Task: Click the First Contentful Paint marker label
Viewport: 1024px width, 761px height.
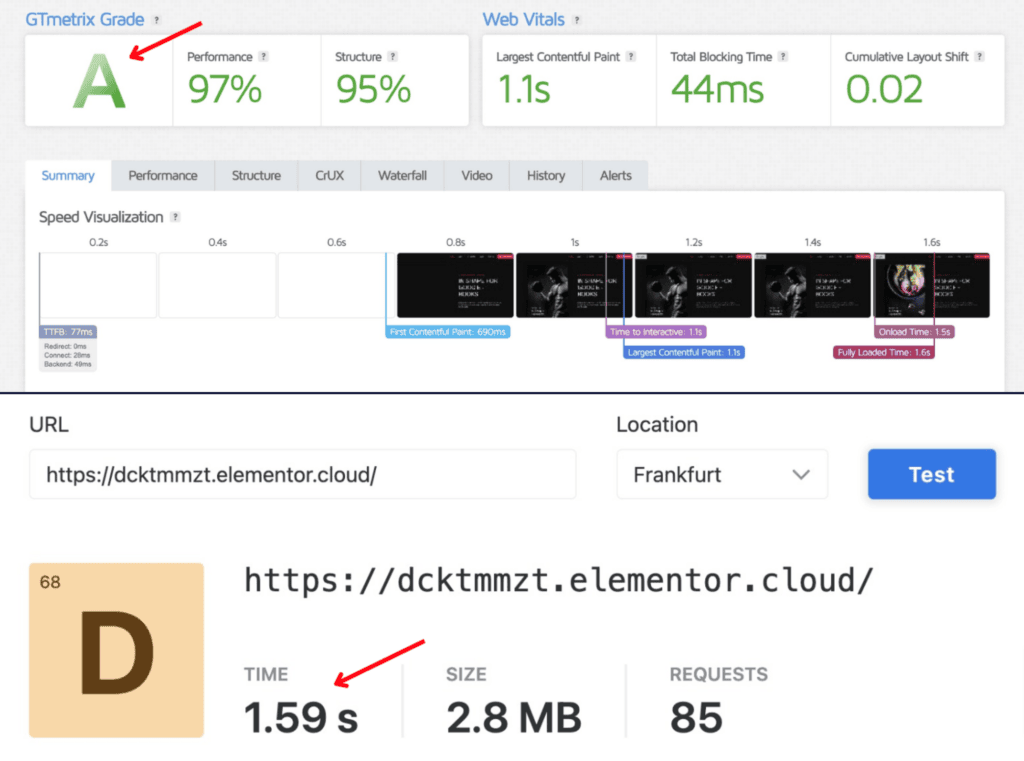Action: click(x=448, y=331)
